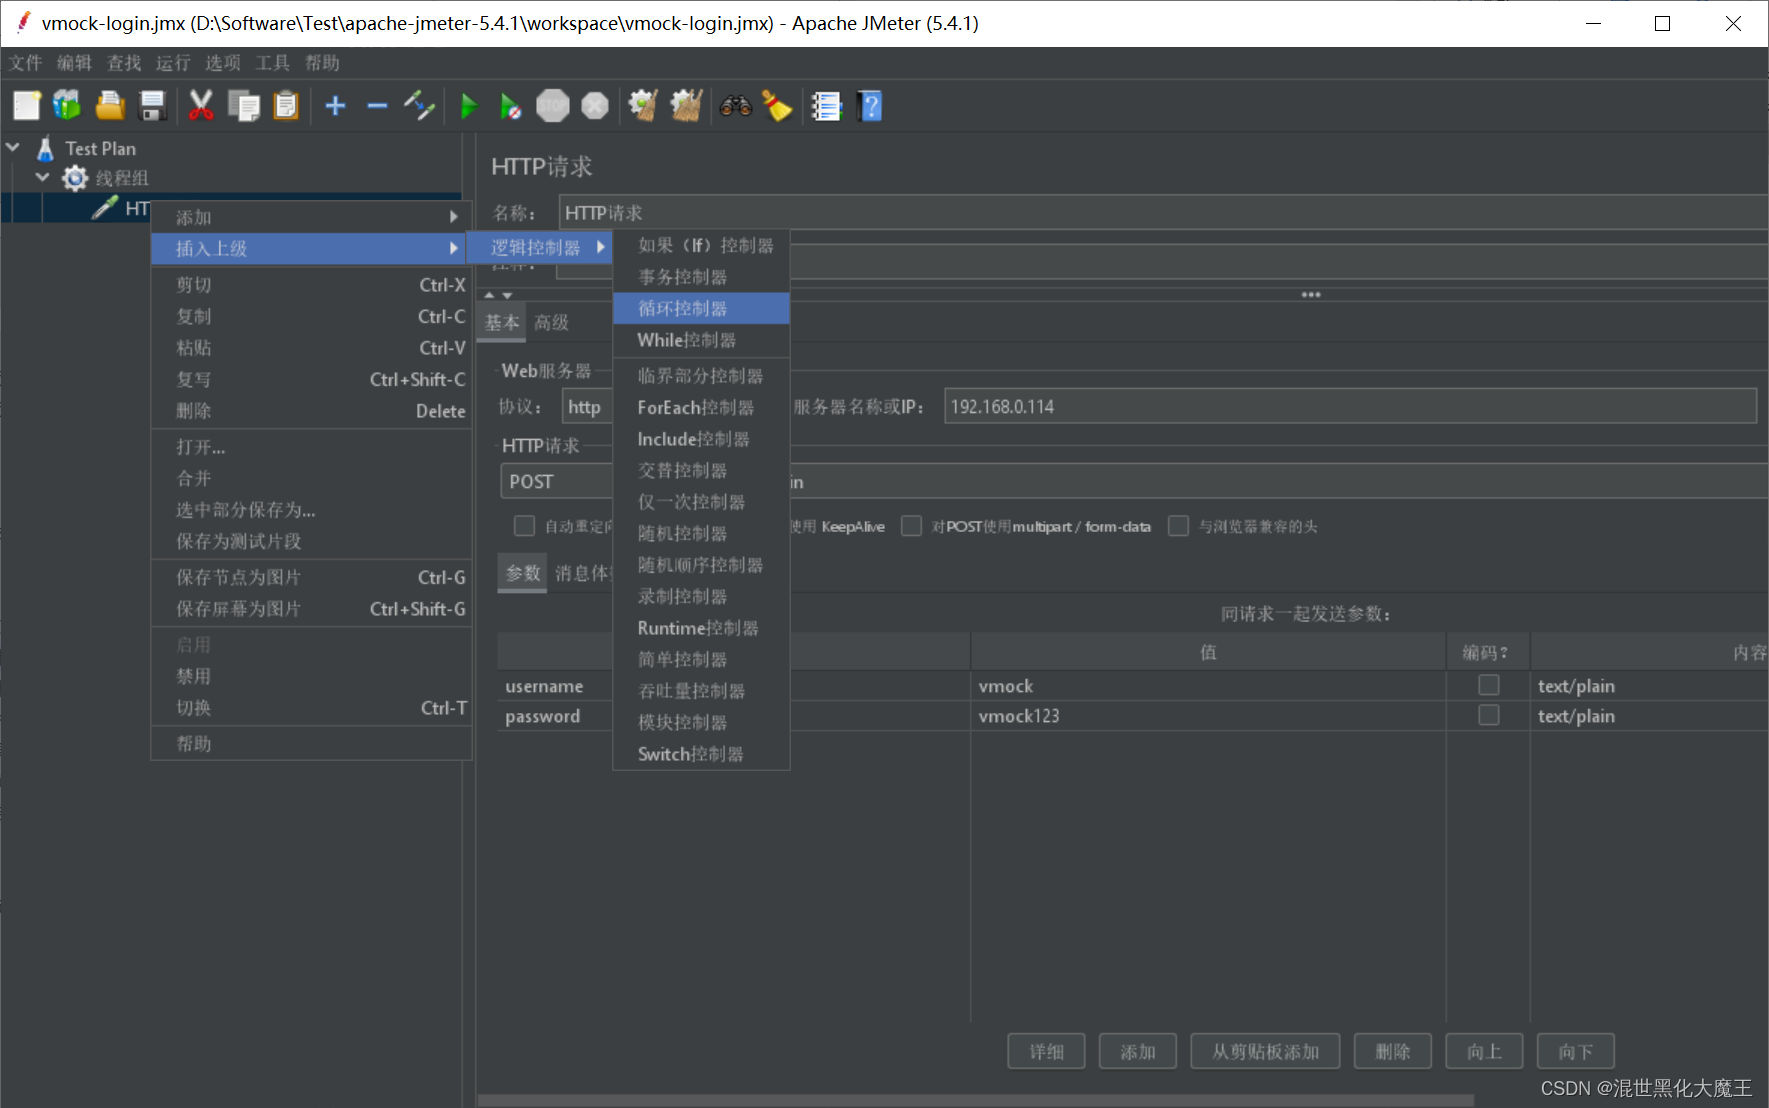Click the Open file folder icon
The height and width of the screenshot is (1108, 1769).
pos(110,106)
